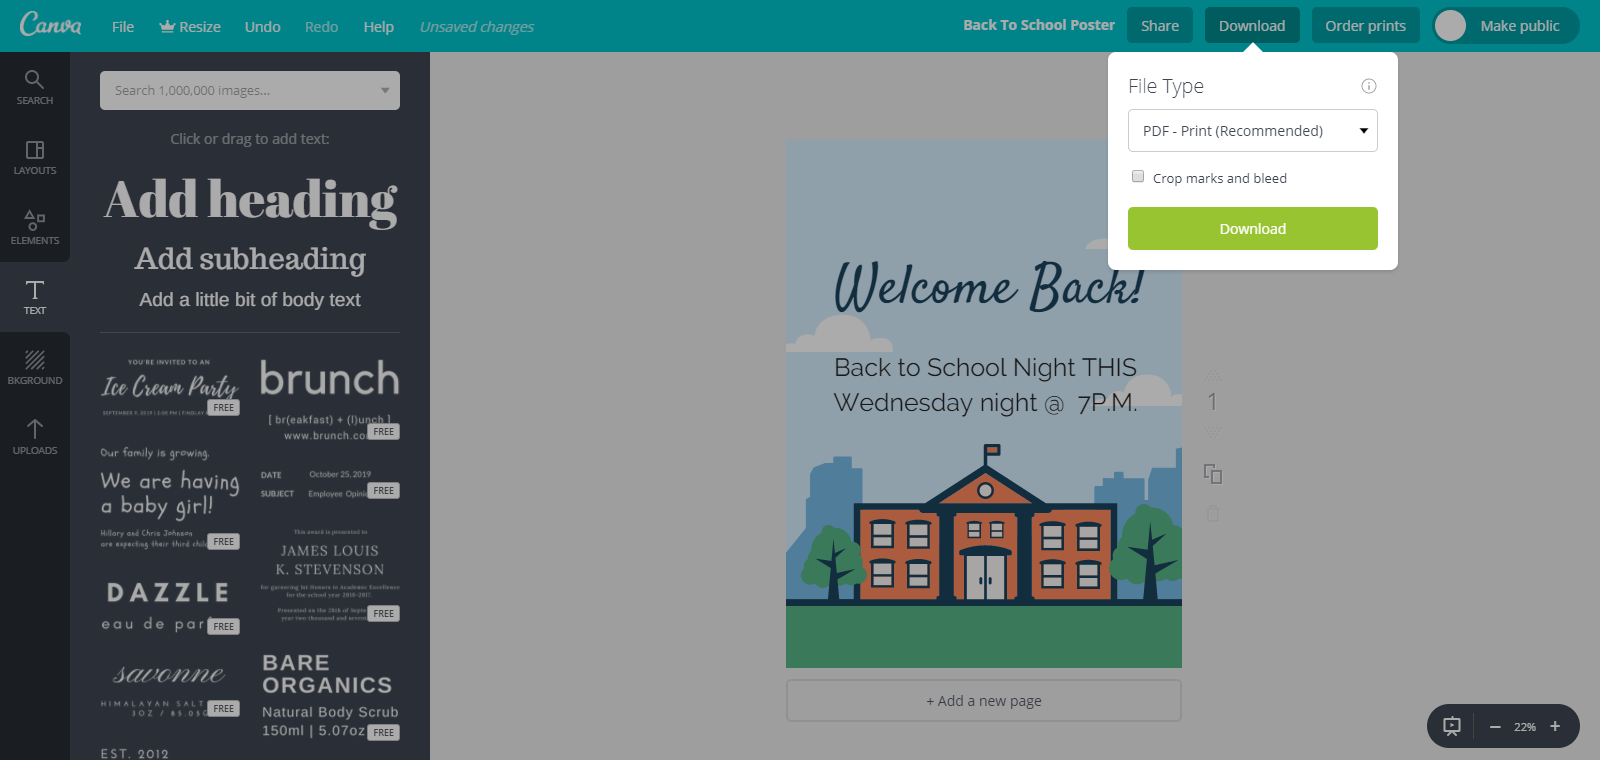Viewport: 1600px width, 760px height.
Task: Click the Back To School Poster title
Action: (1039, 25)
